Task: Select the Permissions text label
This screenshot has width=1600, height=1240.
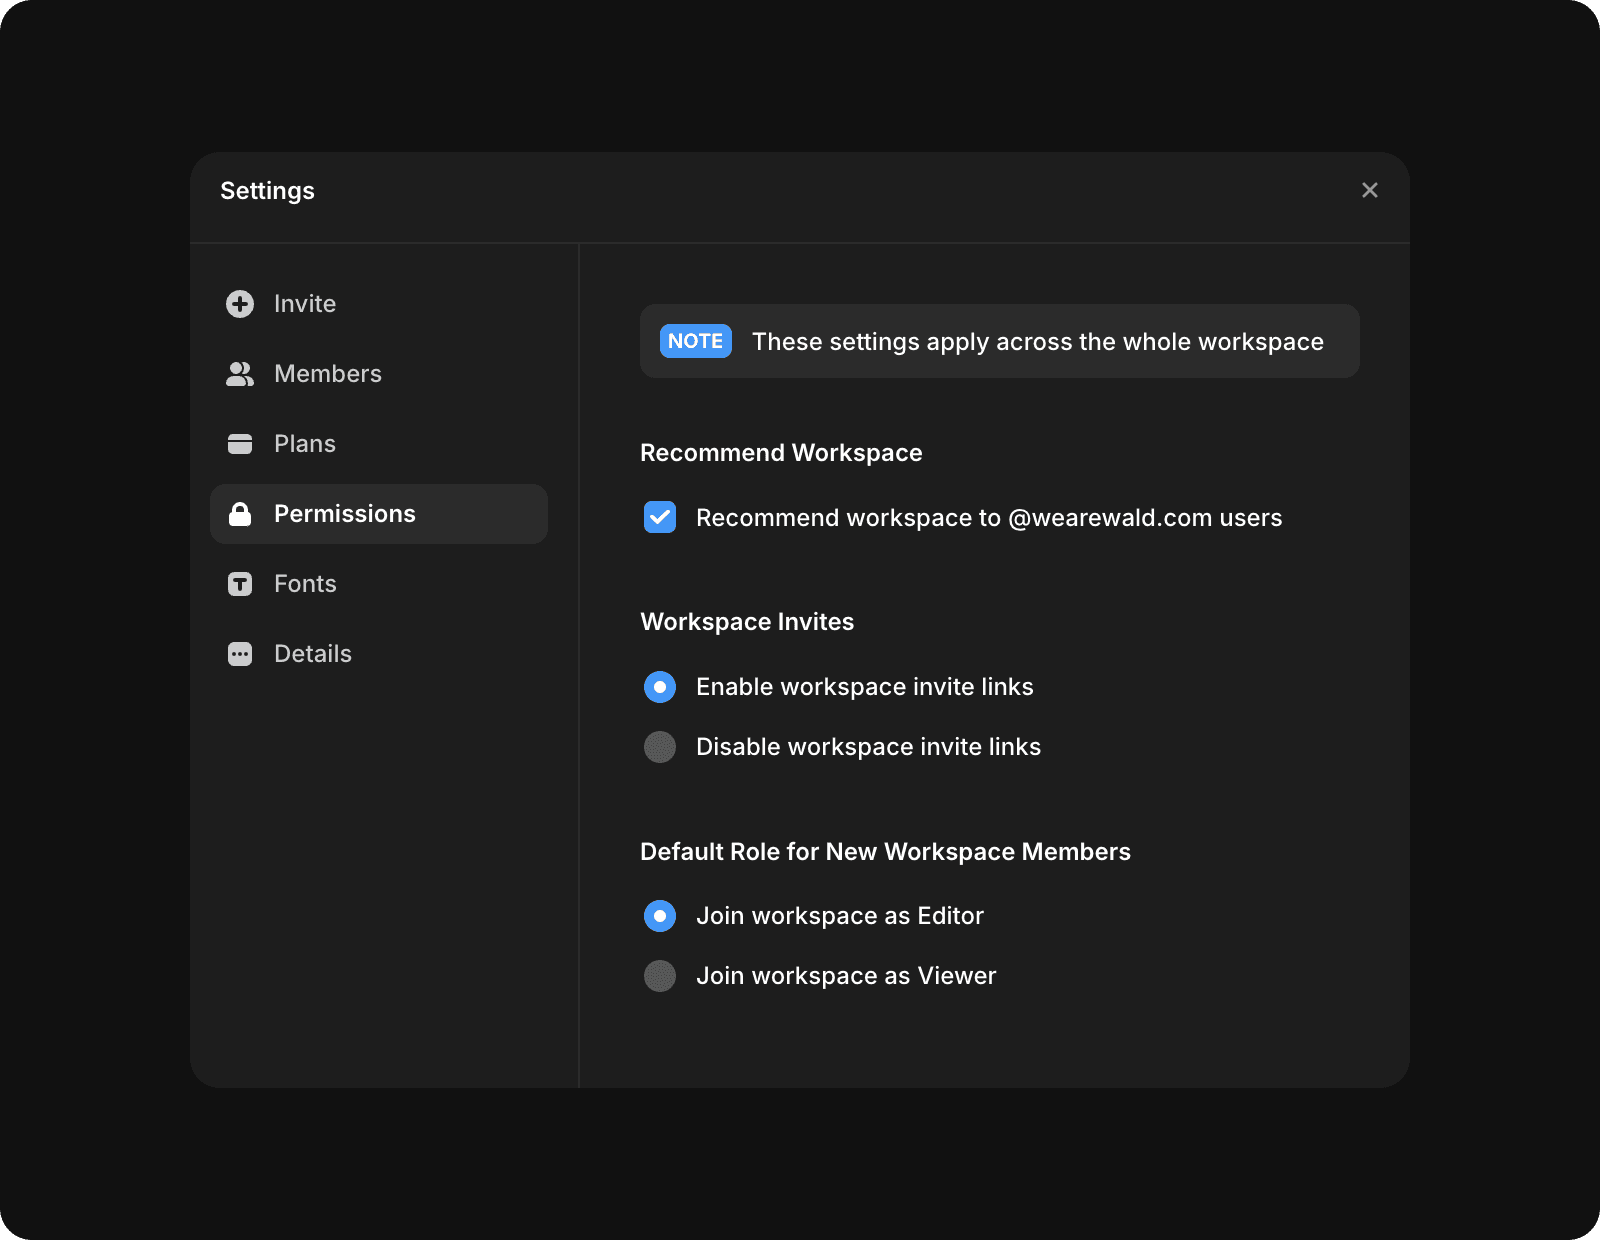Action: pyautogui.click(x=345, y=514)
